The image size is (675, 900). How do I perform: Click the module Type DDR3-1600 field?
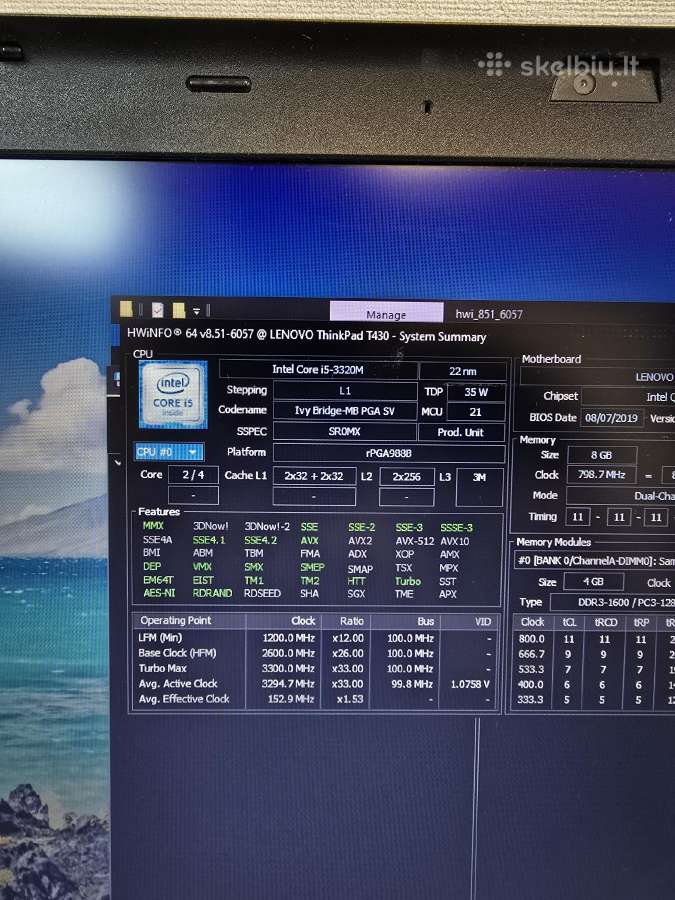click(x=612, y=602)
